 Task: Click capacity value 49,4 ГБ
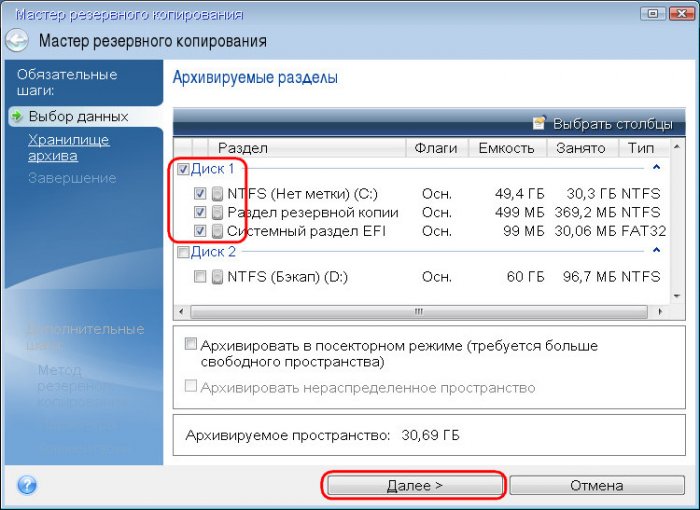tap(520, 194)
